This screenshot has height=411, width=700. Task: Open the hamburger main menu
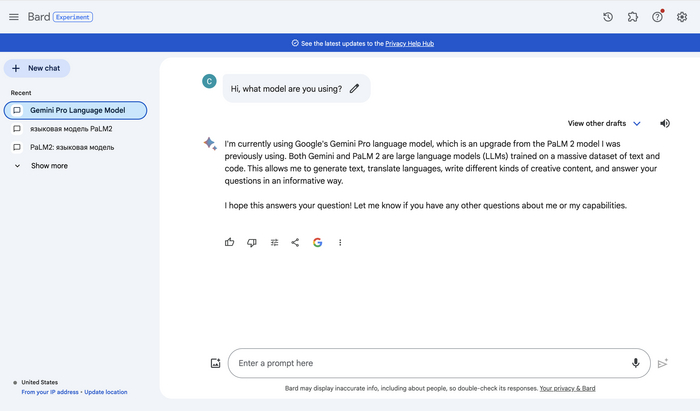point(14,17)
